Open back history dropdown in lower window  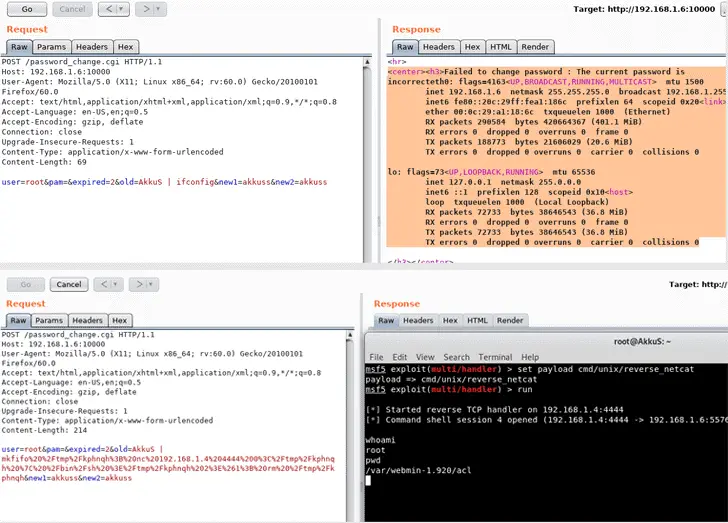pyautogui.click(x=116, y=284)
